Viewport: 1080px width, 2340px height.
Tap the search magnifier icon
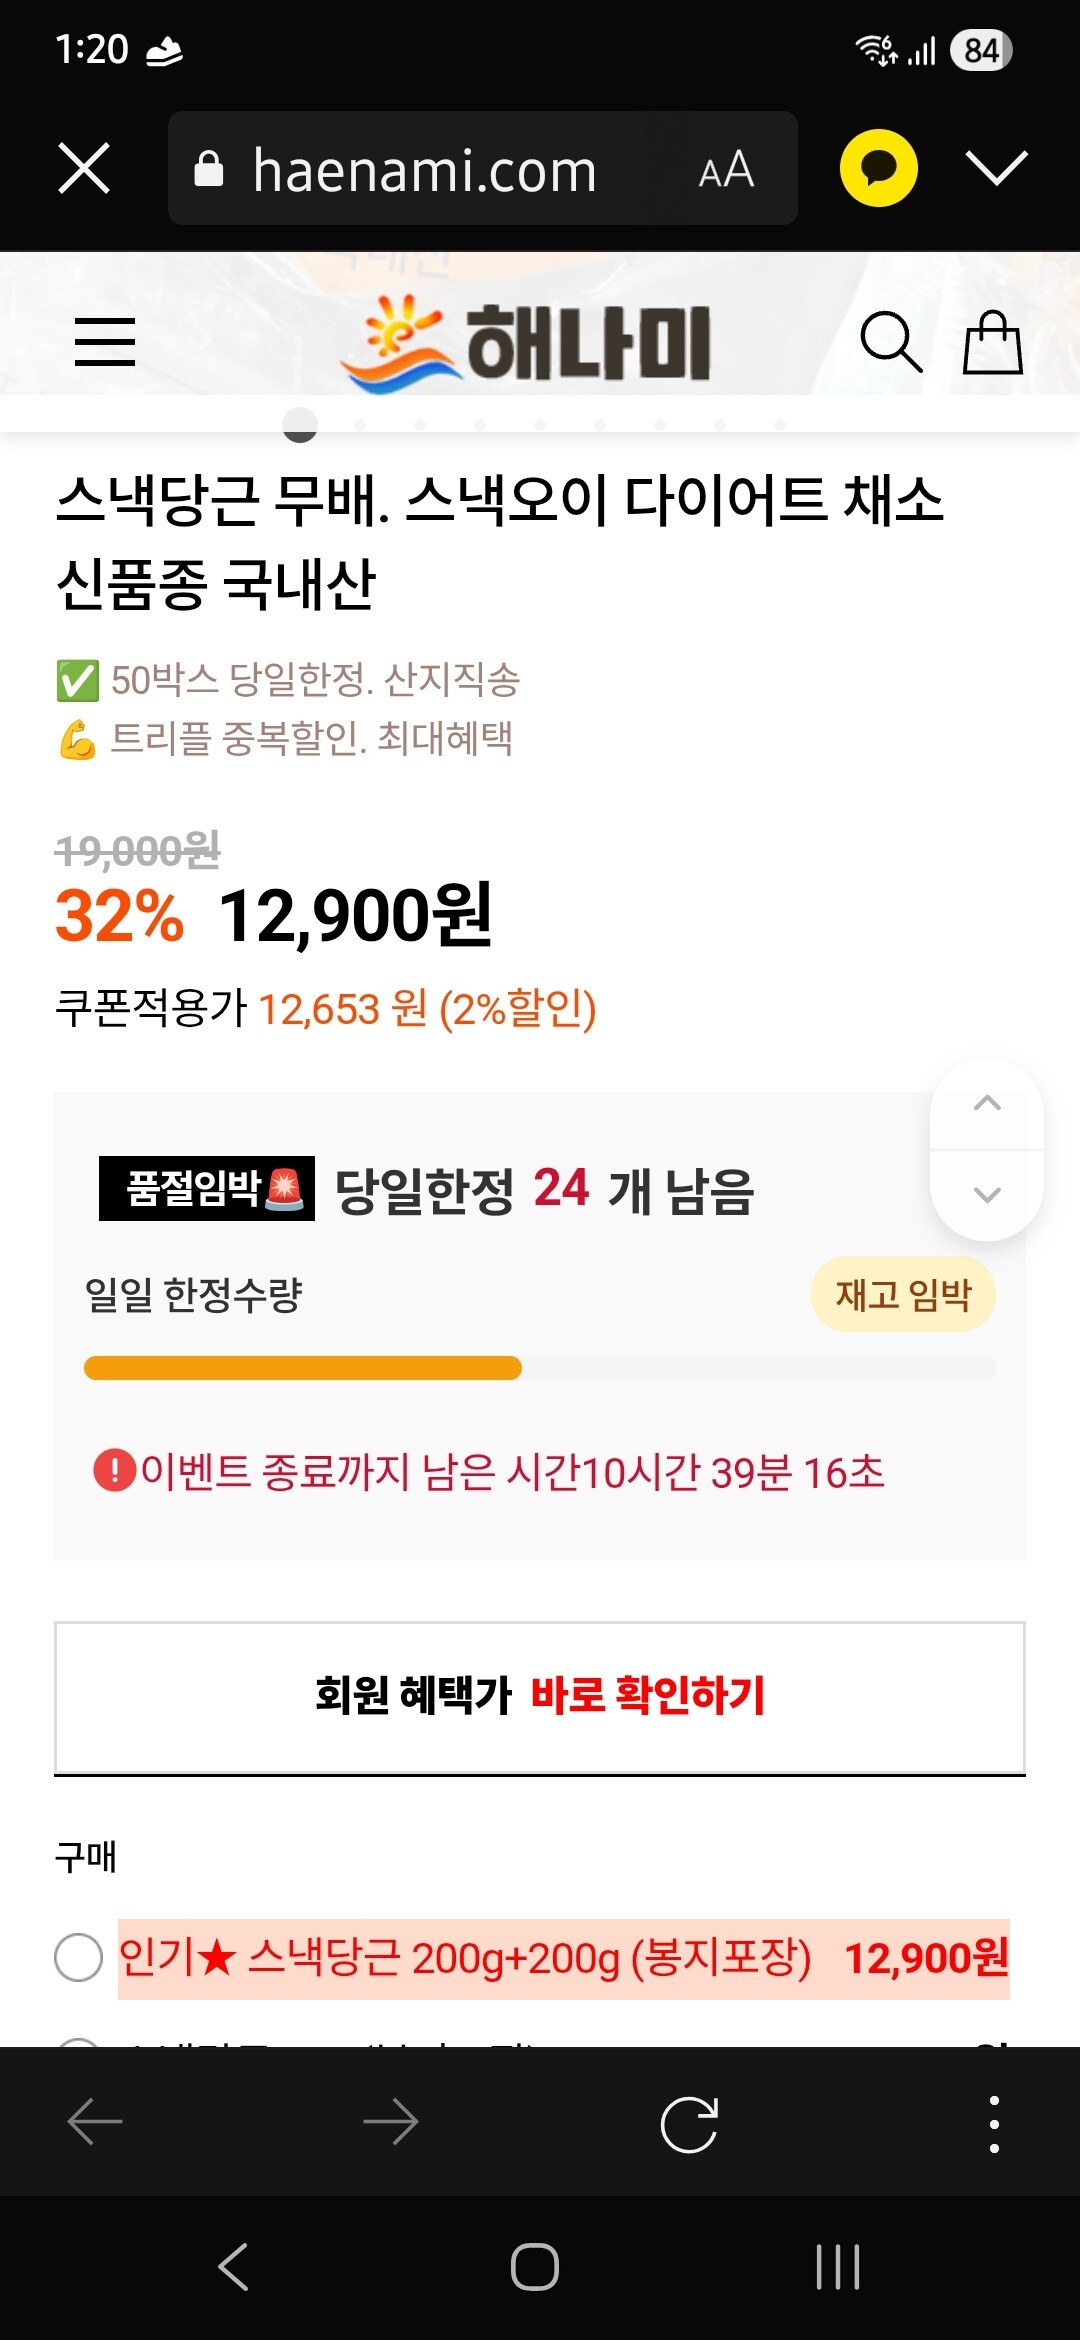(x=890, y=342)
